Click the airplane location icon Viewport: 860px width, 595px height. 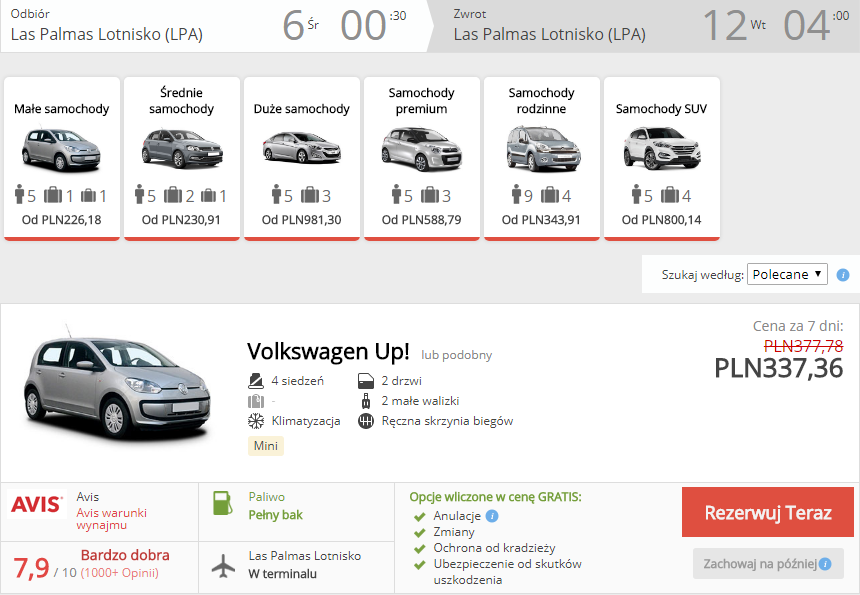222,564
